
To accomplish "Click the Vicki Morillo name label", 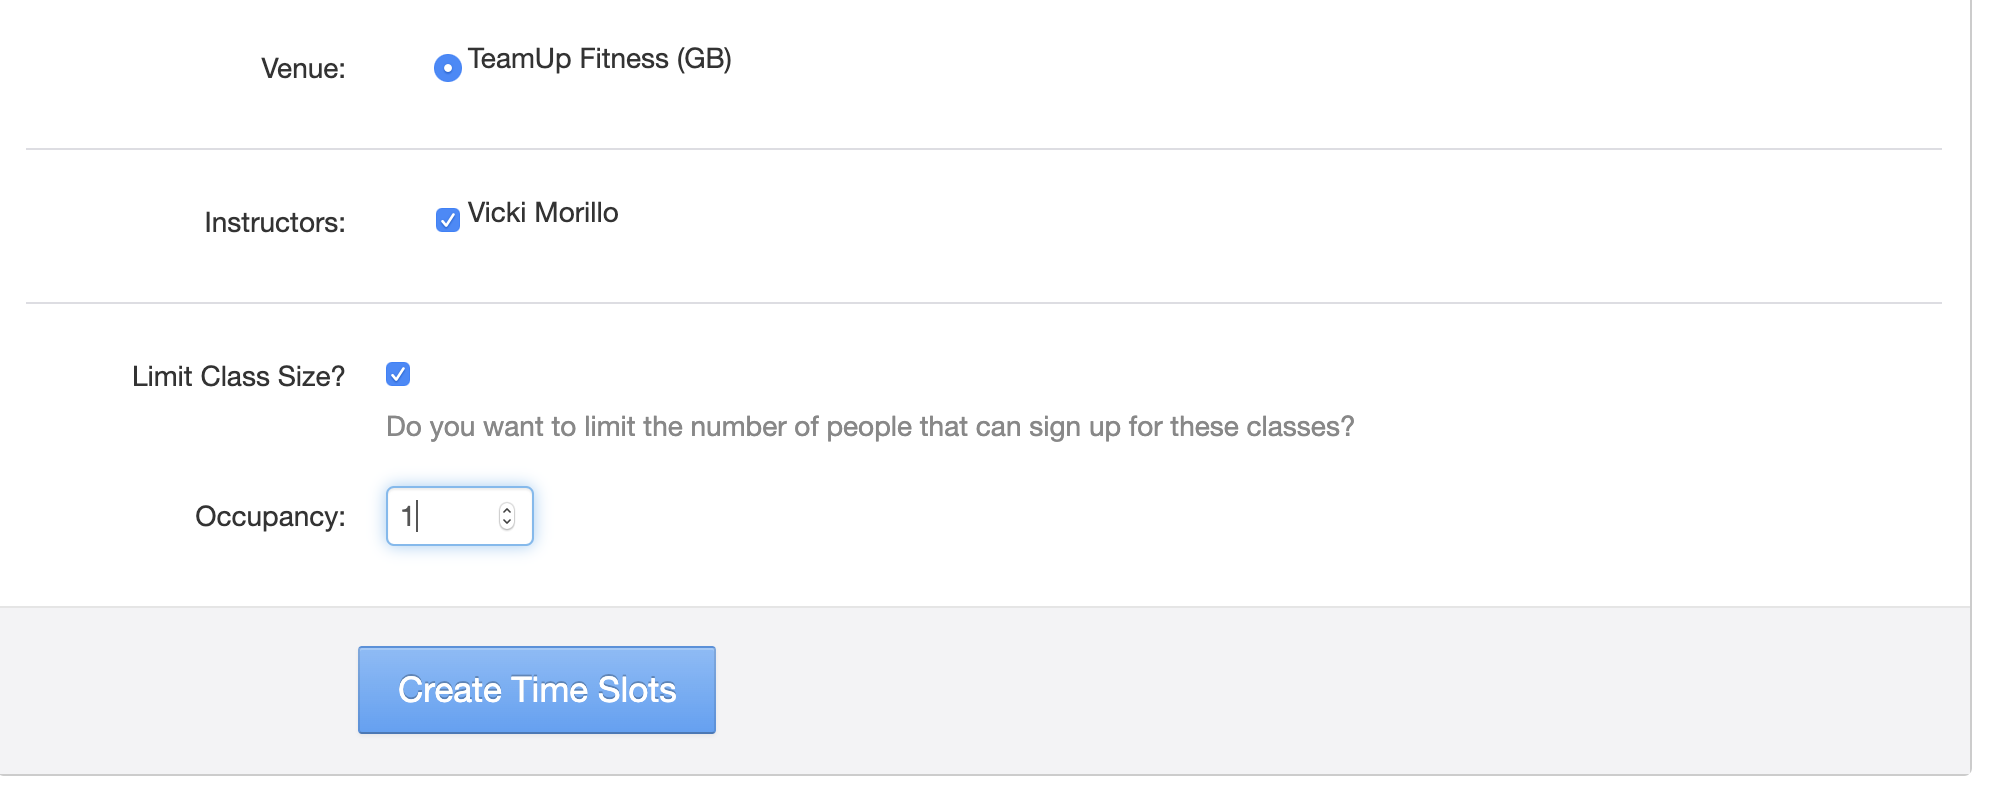I will pyautogui.click(x=543, y=213).
